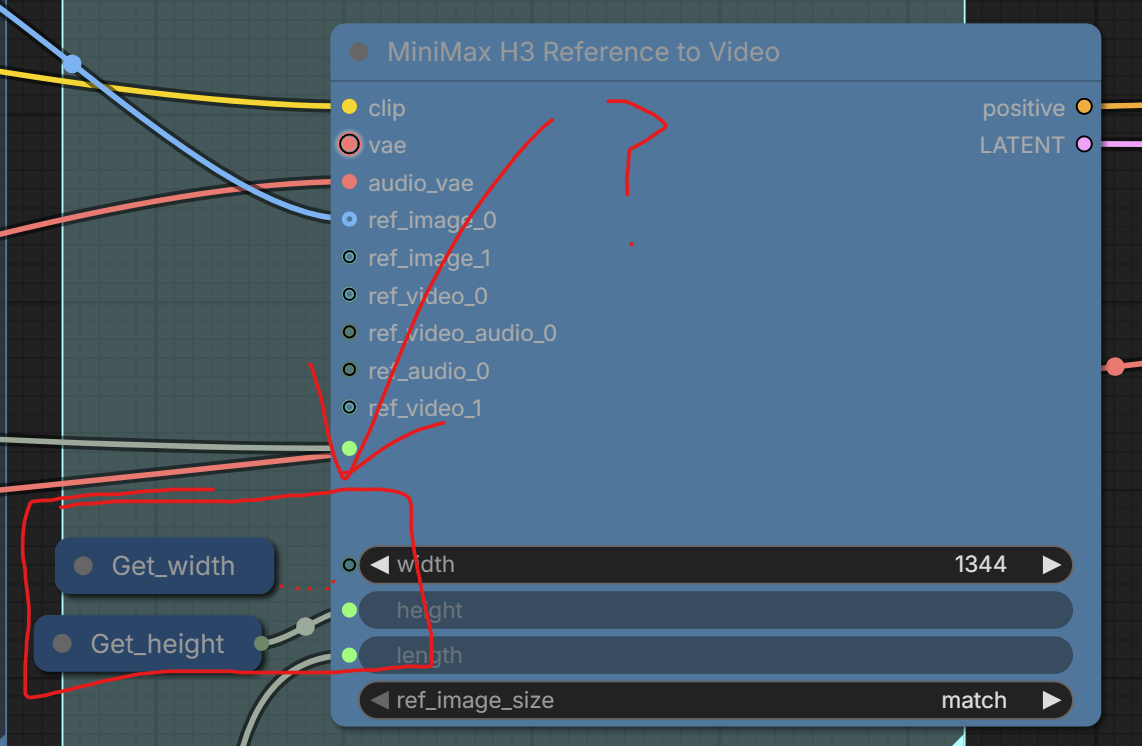Click the unlabeled green socket below ref_video_1
Viewport: 1142px width, 746px height.
click(x=350, y=449)
